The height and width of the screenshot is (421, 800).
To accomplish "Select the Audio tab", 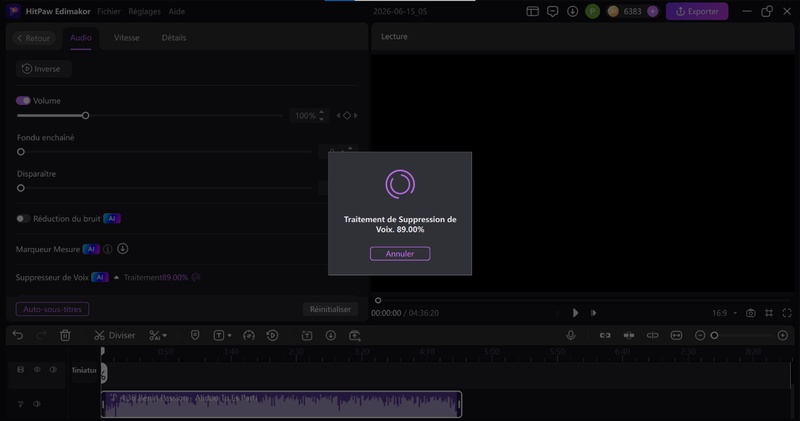I will coord(81,38).
